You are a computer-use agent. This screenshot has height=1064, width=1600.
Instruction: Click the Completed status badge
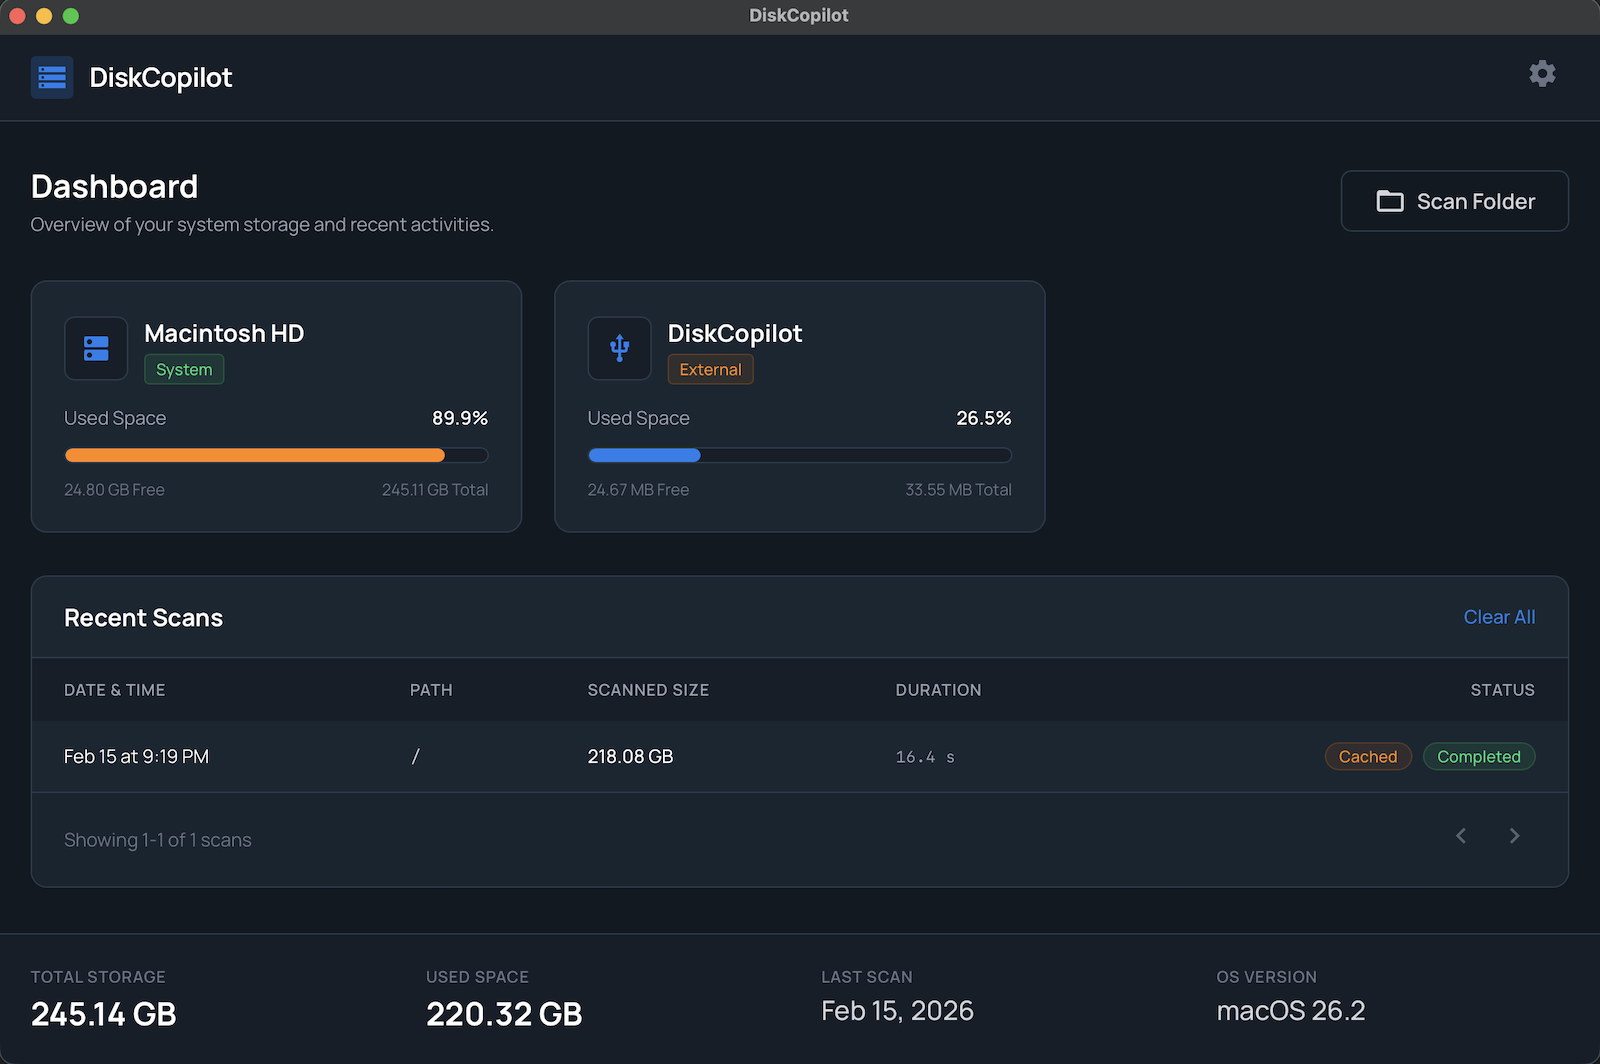tap(1479, 756)
